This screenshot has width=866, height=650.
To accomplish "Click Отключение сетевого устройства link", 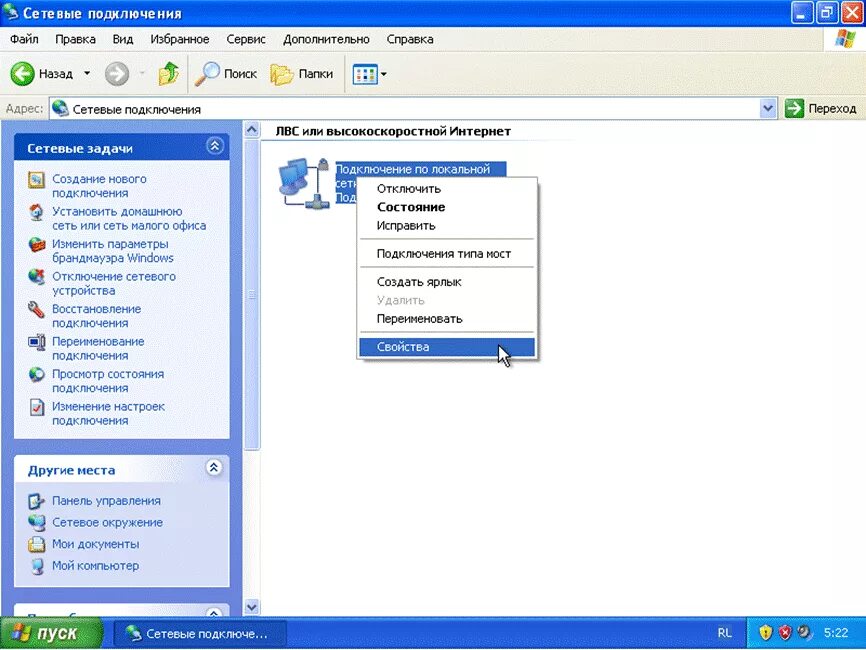I will click(114, 283).
